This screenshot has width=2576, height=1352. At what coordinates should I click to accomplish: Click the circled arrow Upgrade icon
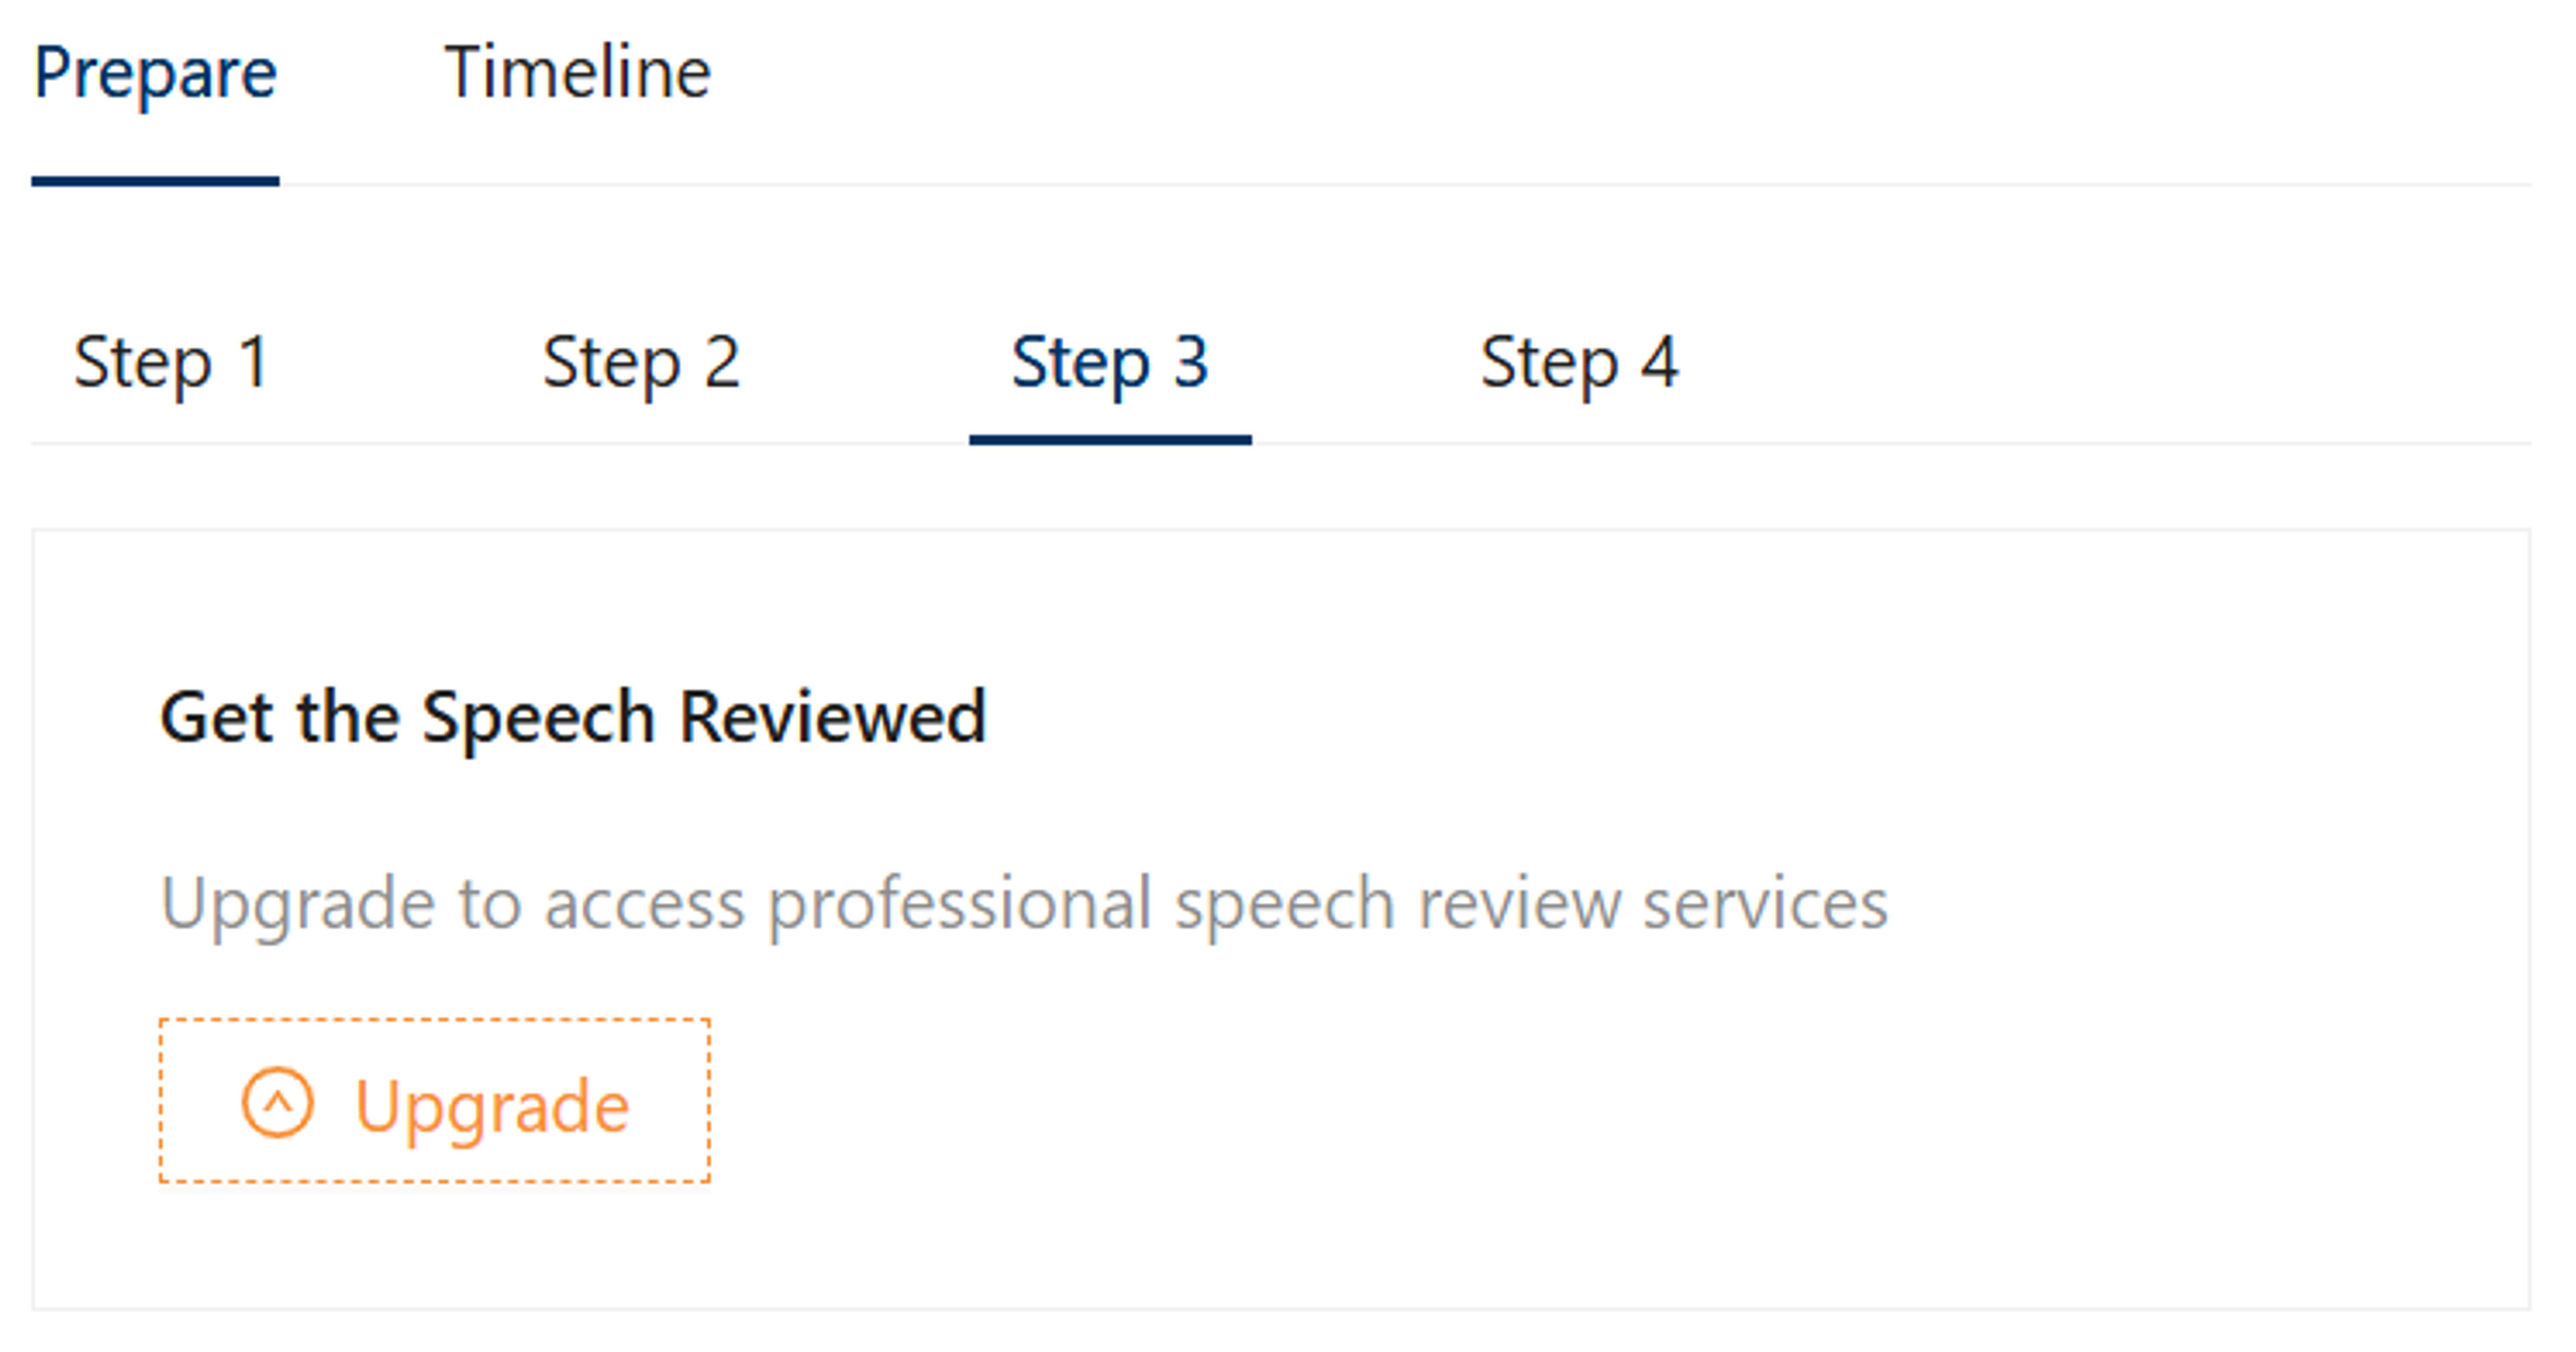[278, 1103]
